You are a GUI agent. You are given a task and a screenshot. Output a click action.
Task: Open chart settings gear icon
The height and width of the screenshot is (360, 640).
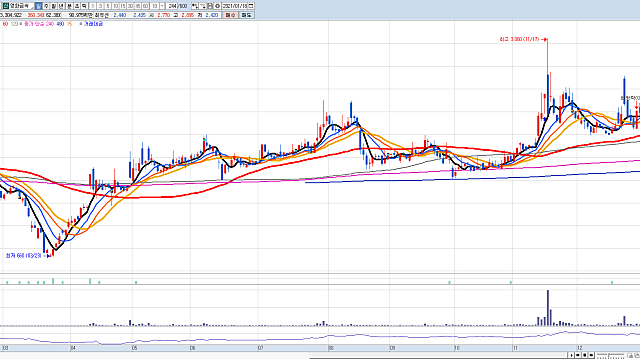tap(218, 6)
